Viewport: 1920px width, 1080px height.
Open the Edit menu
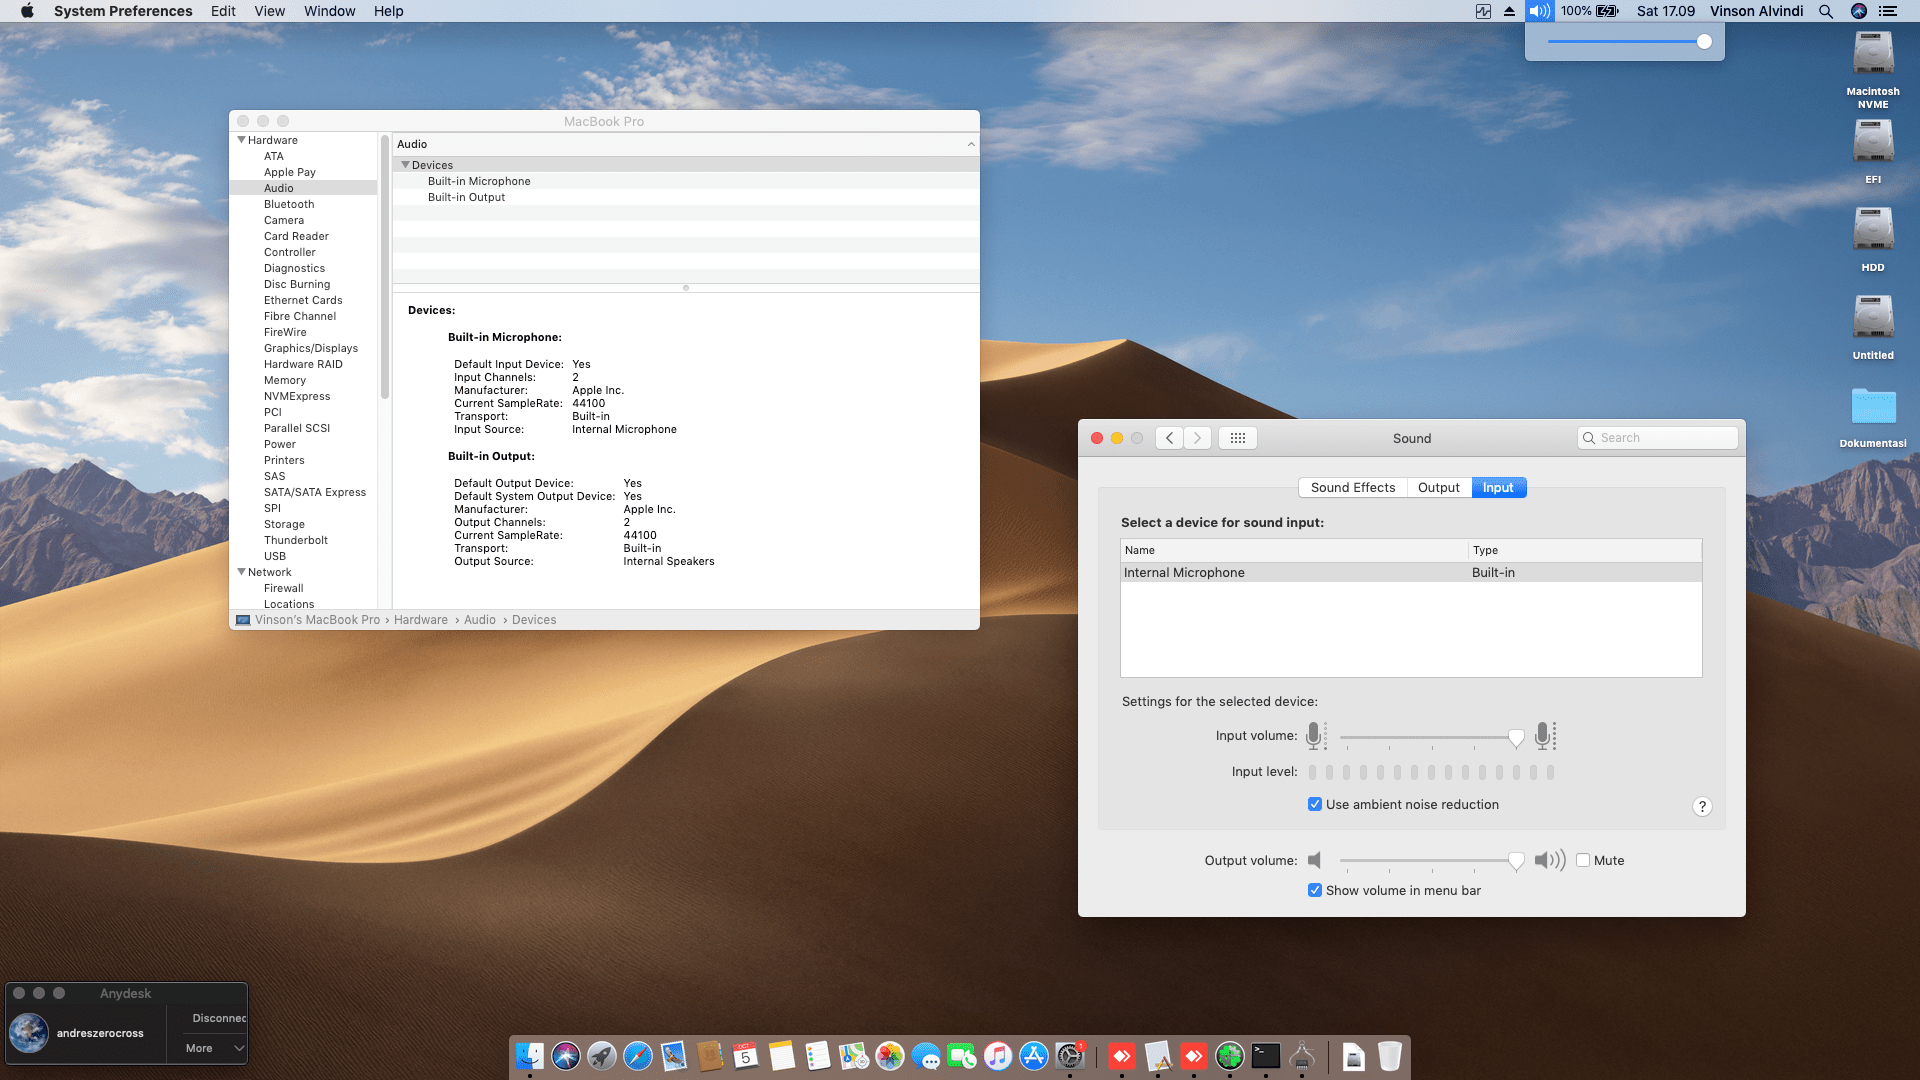click(223, 11)
